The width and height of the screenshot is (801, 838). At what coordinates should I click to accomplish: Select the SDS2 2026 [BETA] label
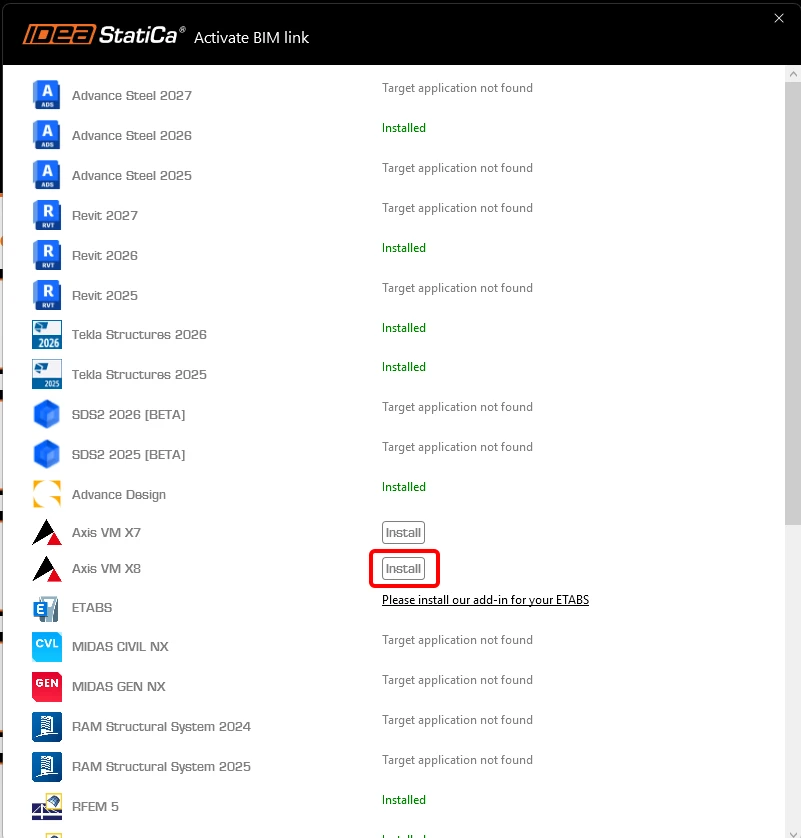(x=128, y=415)
